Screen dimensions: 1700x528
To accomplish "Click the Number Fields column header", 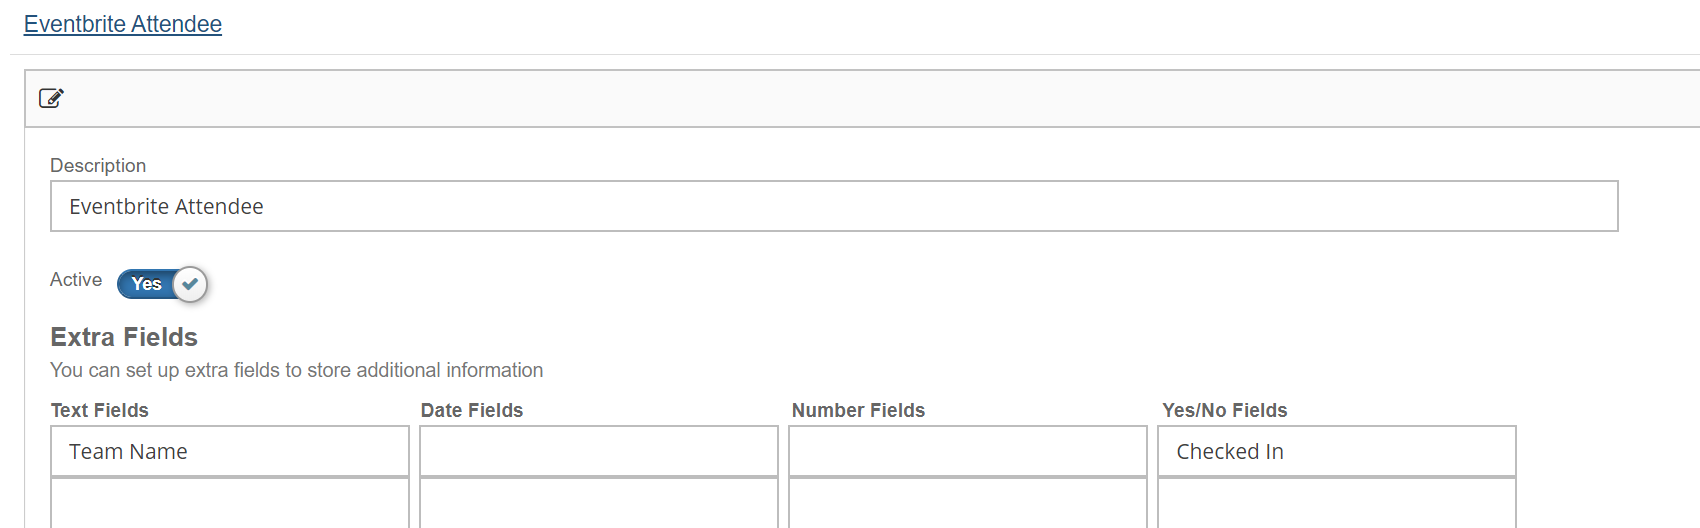I will tap(858, 410).
